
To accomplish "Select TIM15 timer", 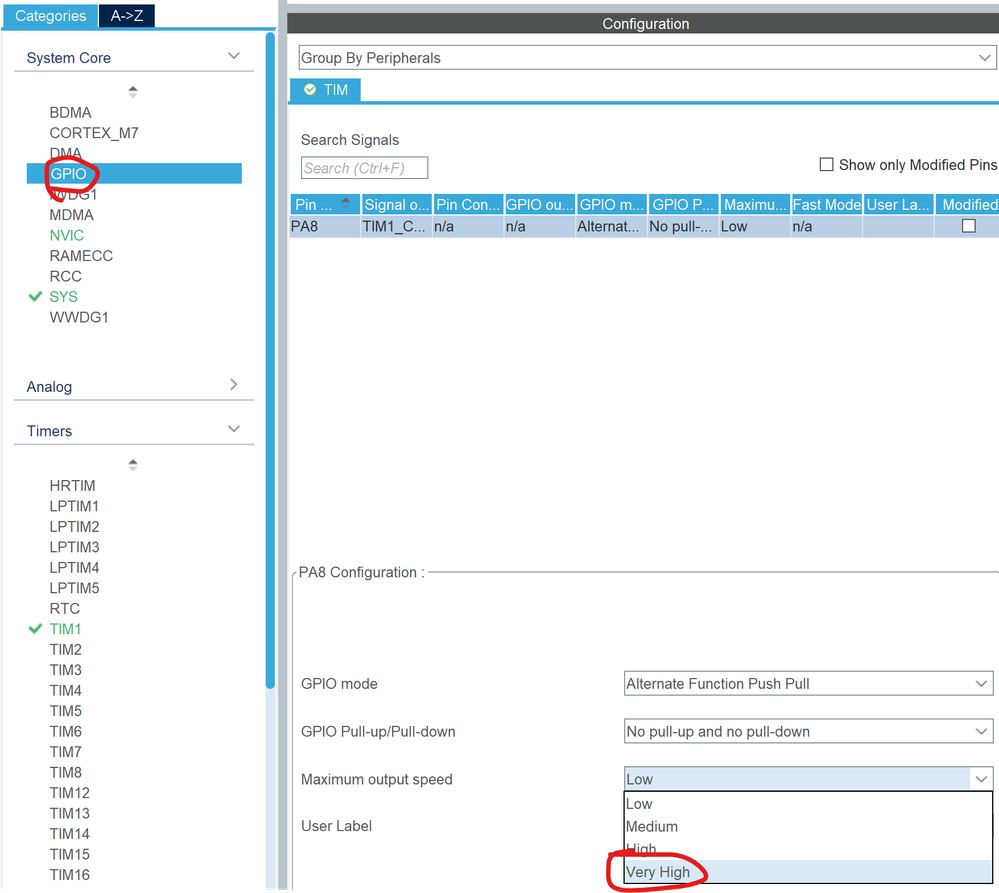I will tap(69, 854).
